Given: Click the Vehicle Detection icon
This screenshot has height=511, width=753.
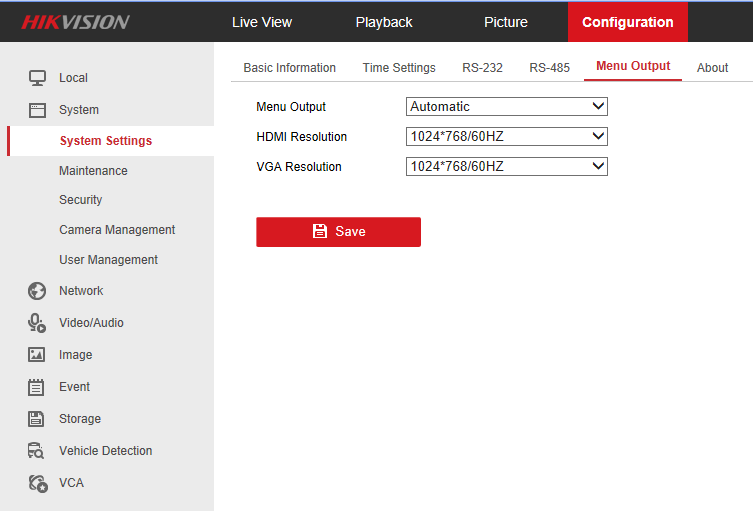Looking at the screenshot, I should pos(37,451).
